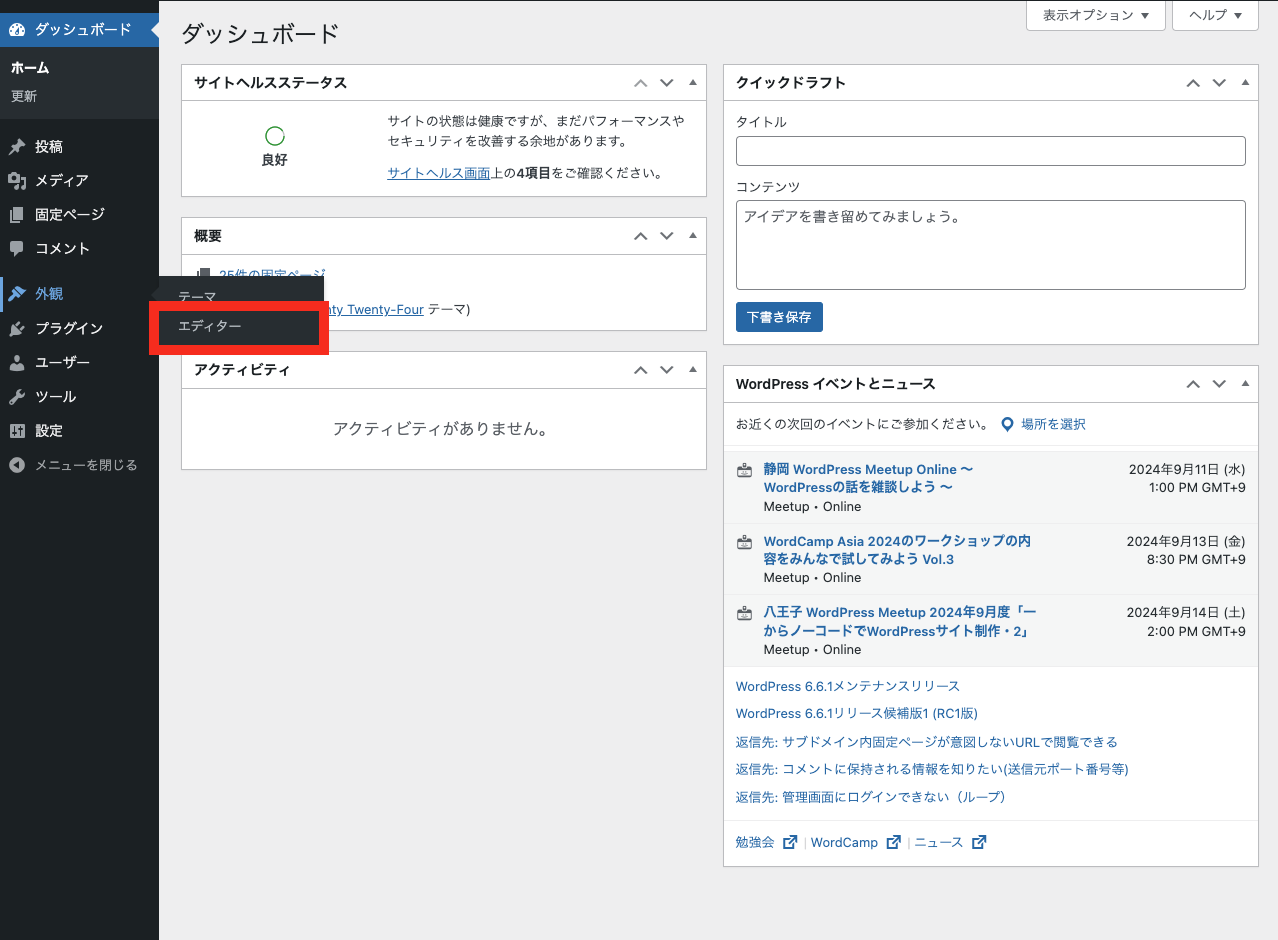Viewport: 1278px width, 940px height.
Task: Click メニューを閉じる to collapse sidebar
Action: pyautogui.click(x=86, y=465)
